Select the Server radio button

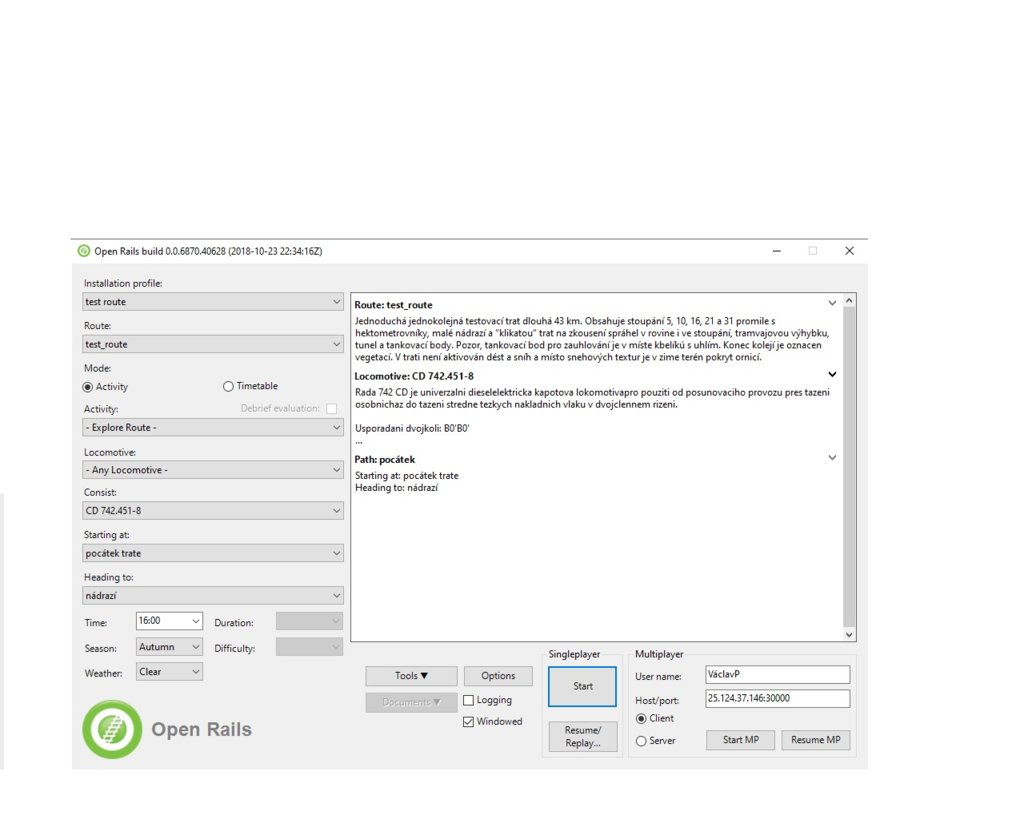click(641, 741)
